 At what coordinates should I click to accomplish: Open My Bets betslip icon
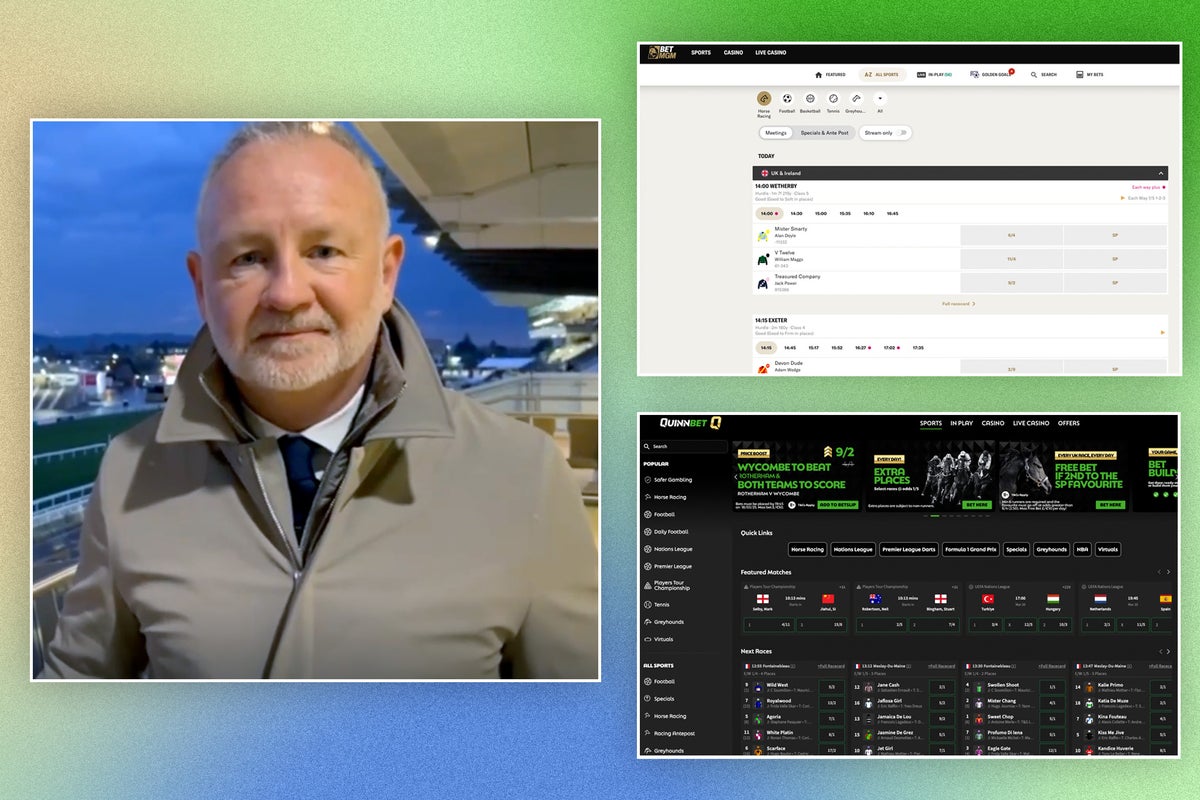tap(1080, 75)
